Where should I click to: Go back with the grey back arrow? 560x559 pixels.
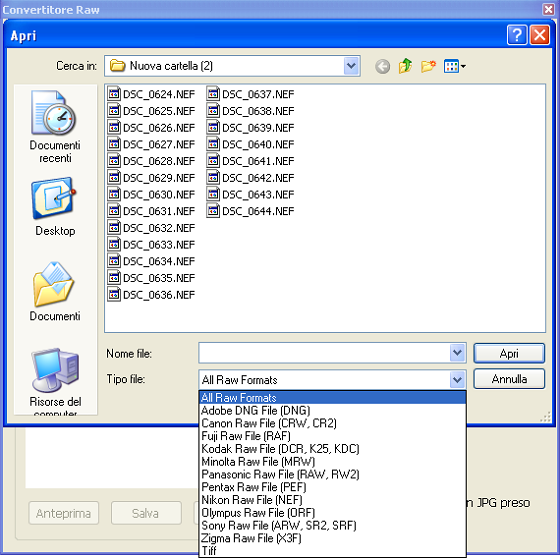coord(382,66)
